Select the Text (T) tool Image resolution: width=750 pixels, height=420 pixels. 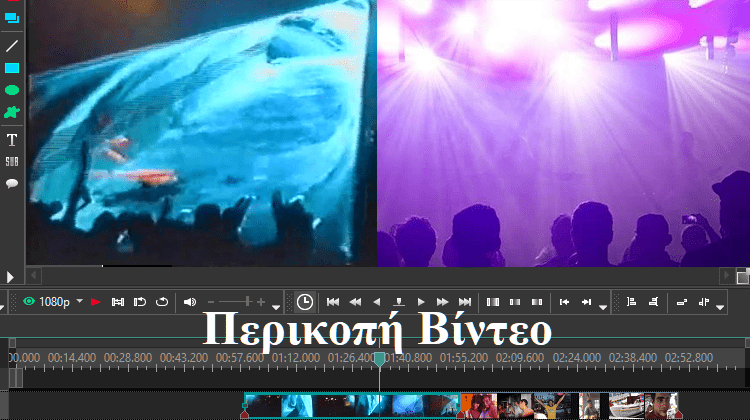point(12,140)
